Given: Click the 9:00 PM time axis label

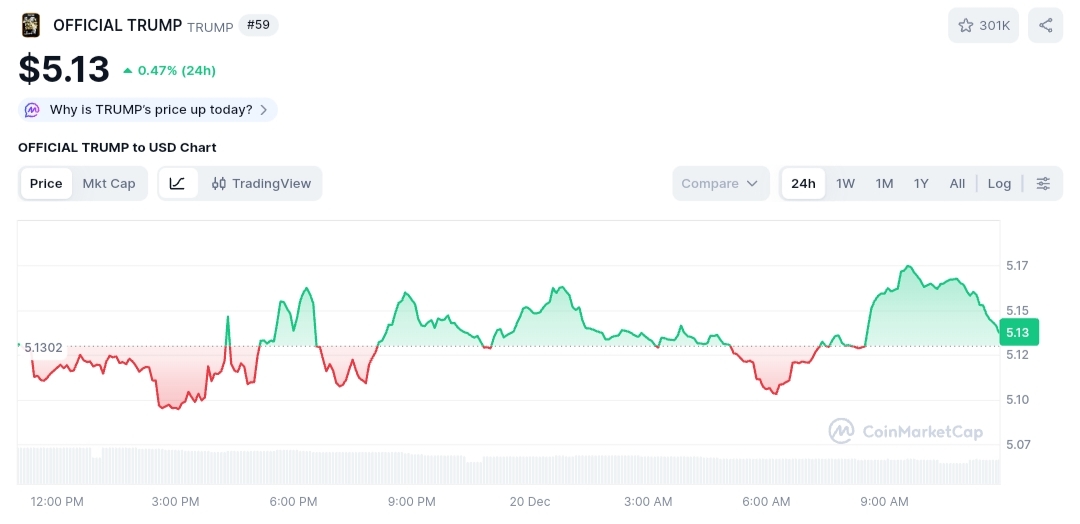Looking at the screenshot, I should 411,502.
